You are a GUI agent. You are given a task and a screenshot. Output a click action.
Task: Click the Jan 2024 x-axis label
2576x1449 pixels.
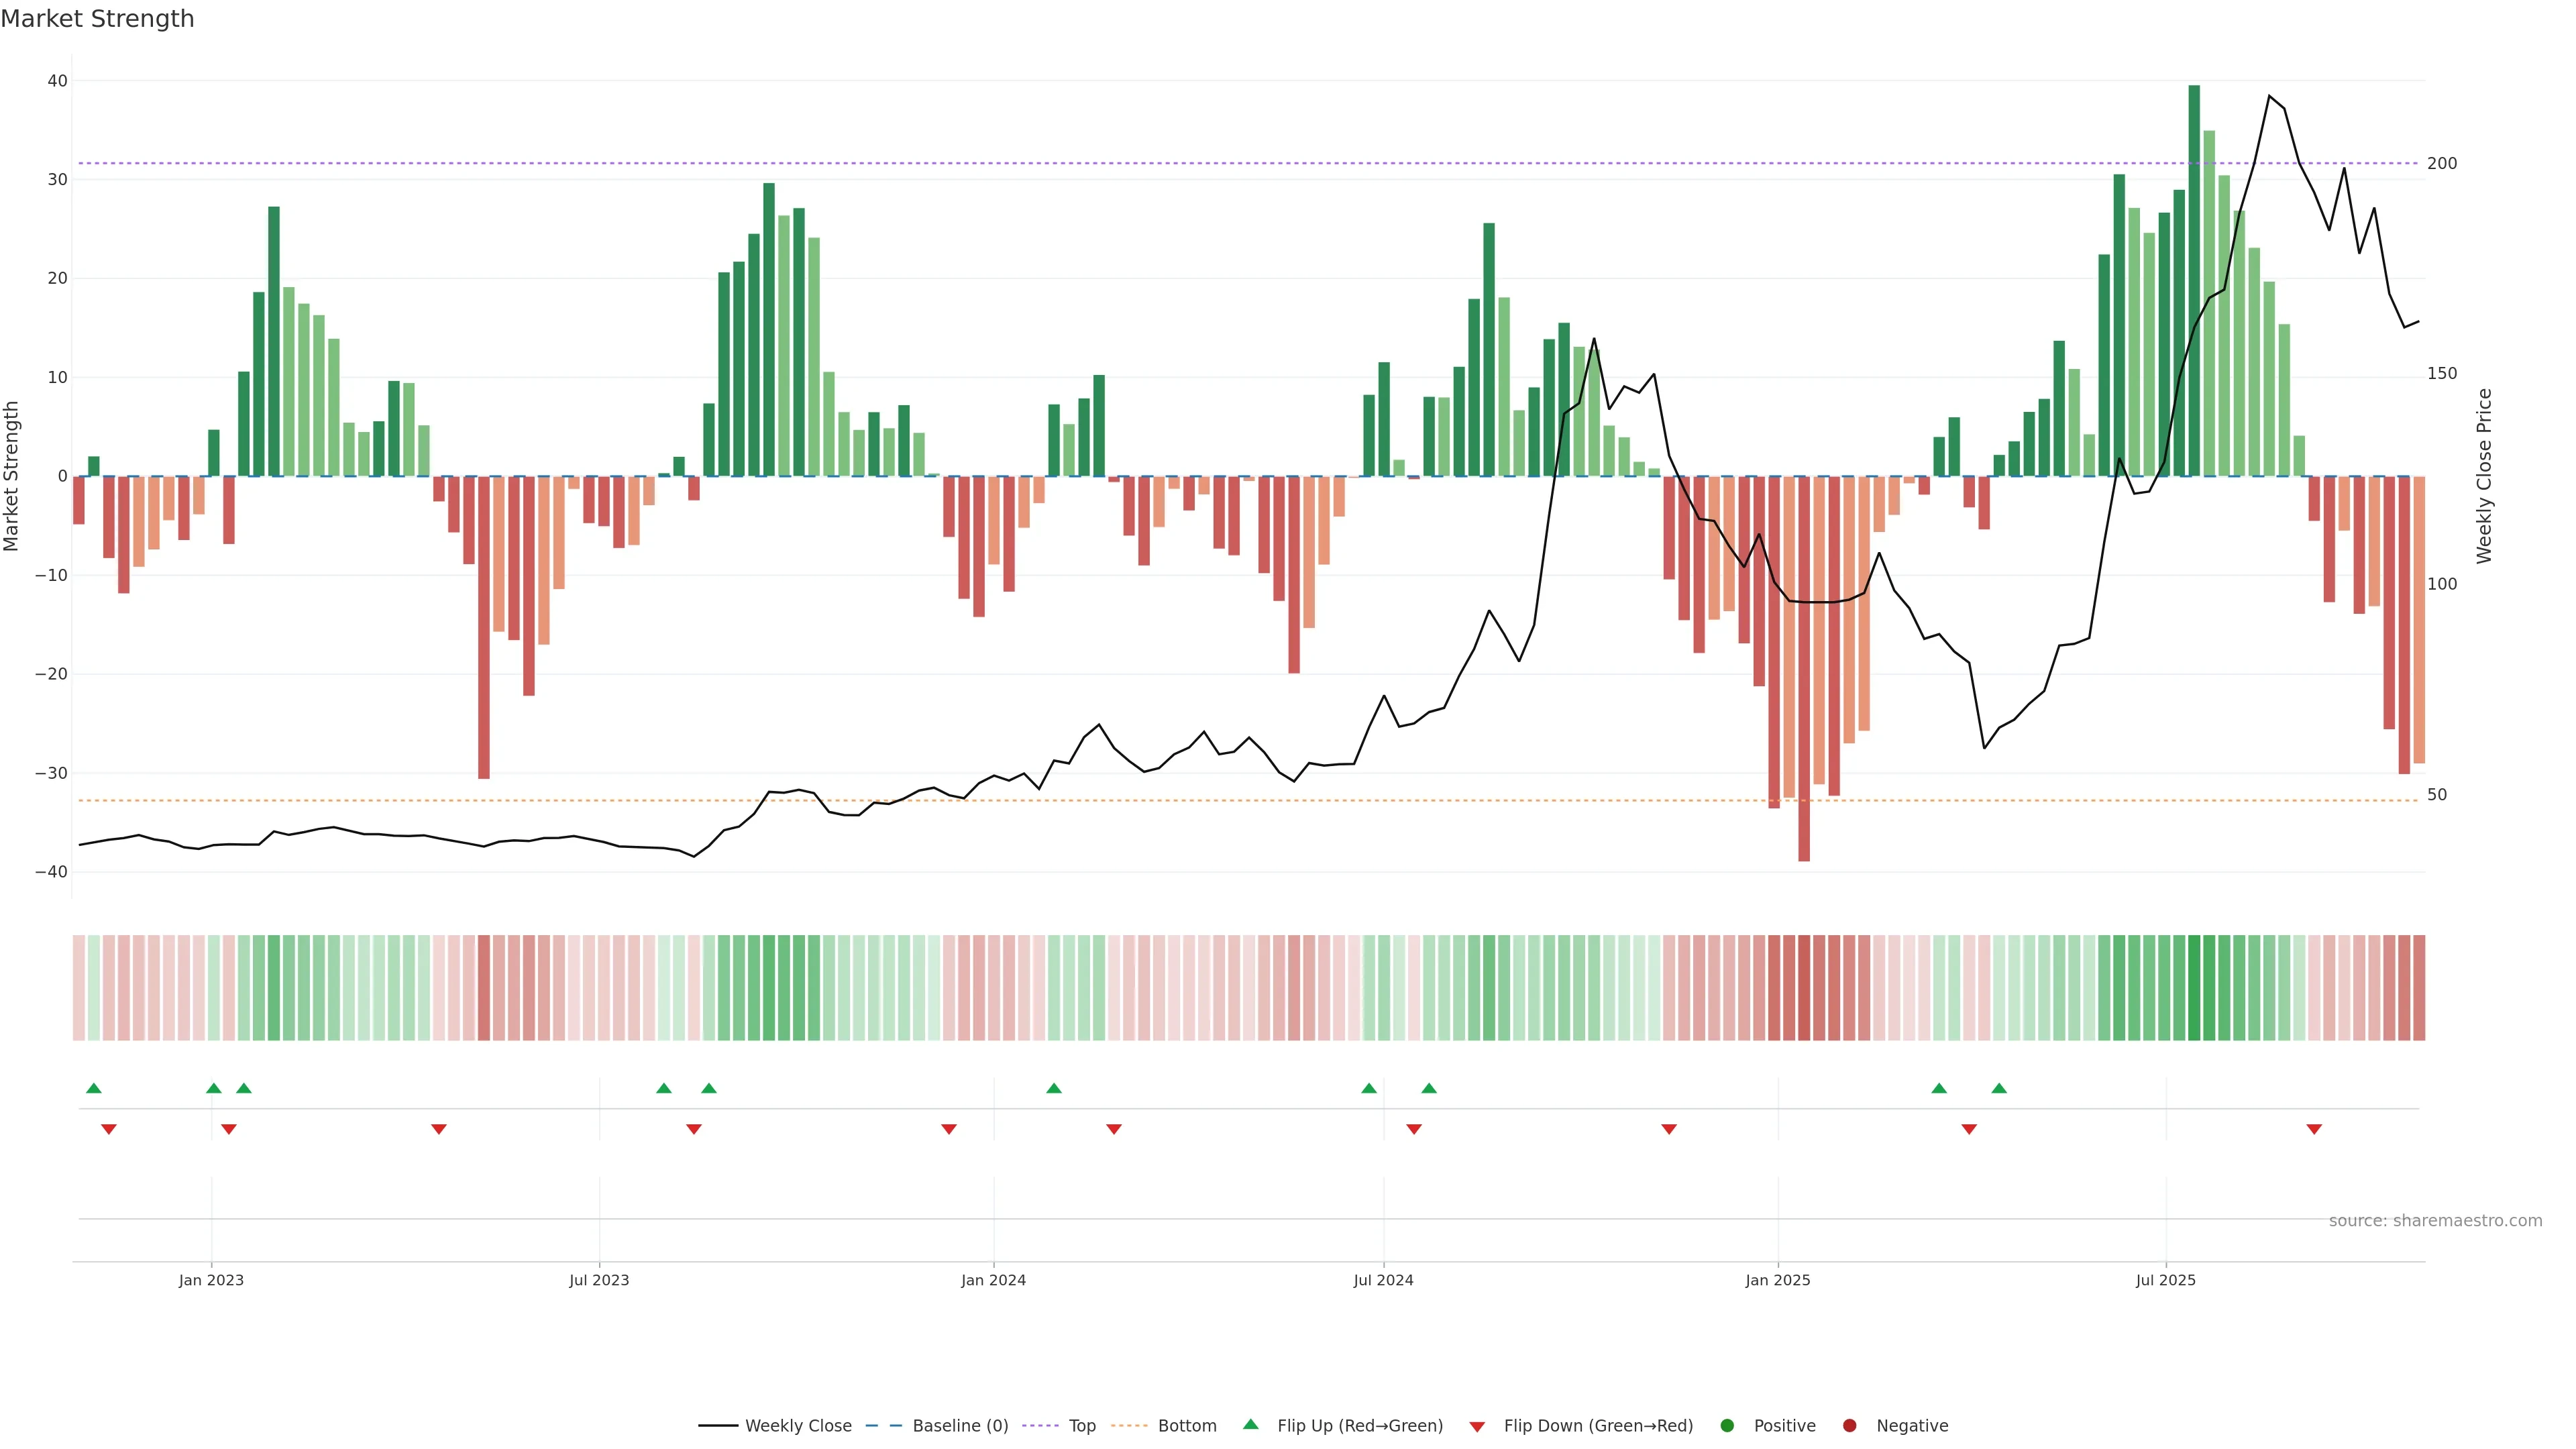[x=993, y=1280]
